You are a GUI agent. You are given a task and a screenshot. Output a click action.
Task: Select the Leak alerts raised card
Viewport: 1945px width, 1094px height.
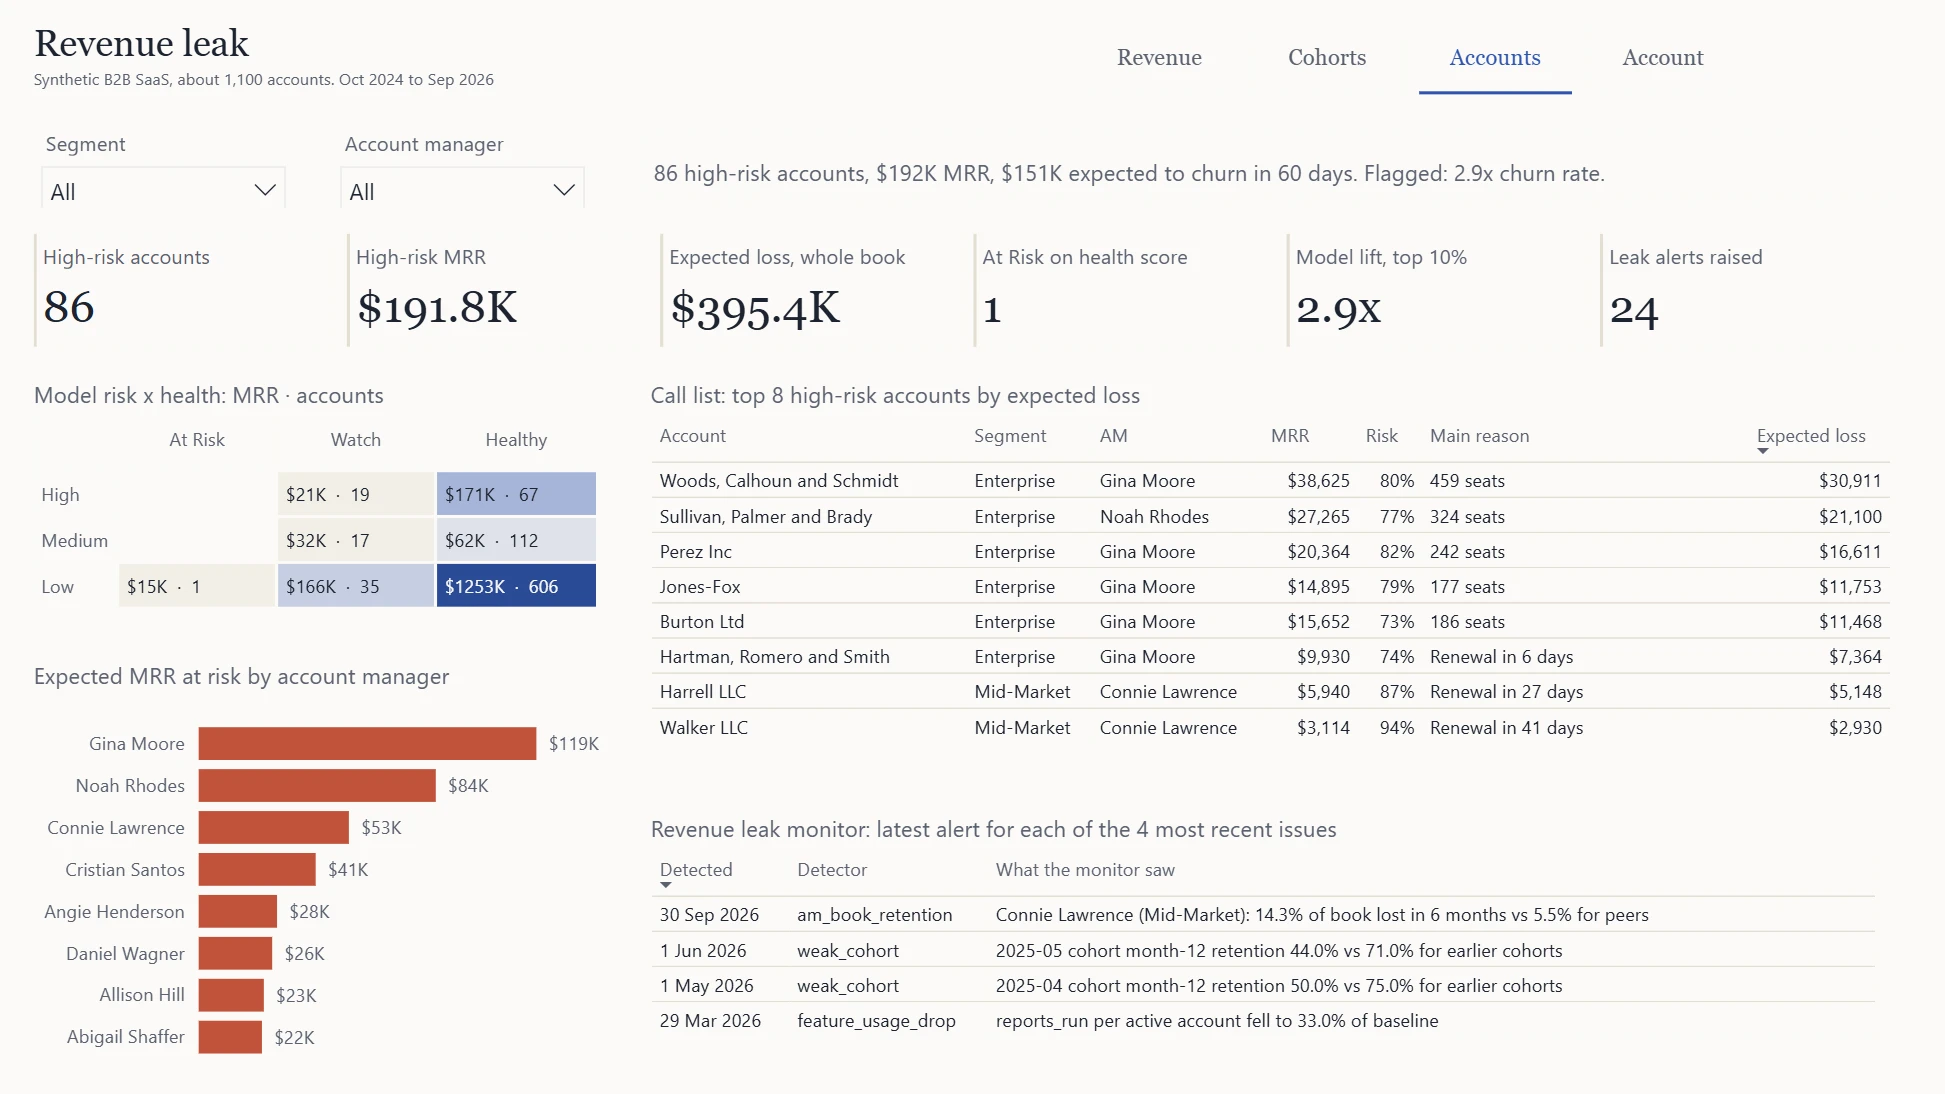click(x=1750, y=290)
